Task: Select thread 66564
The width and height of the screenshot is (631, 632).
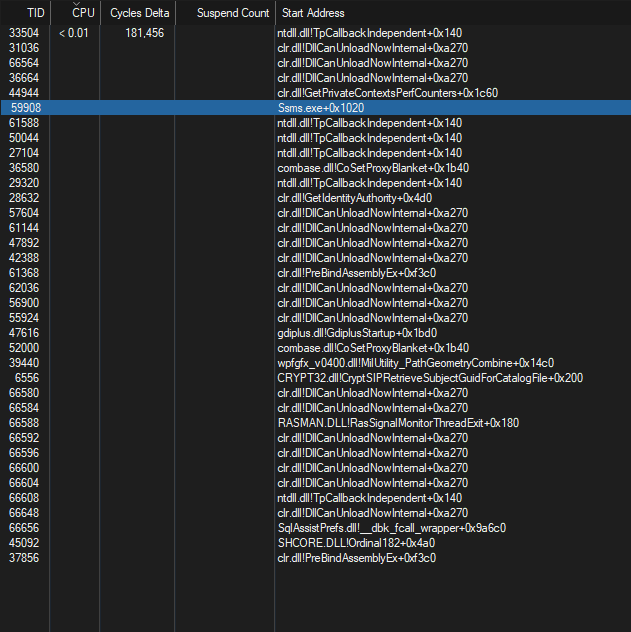Action: point(316,63)
